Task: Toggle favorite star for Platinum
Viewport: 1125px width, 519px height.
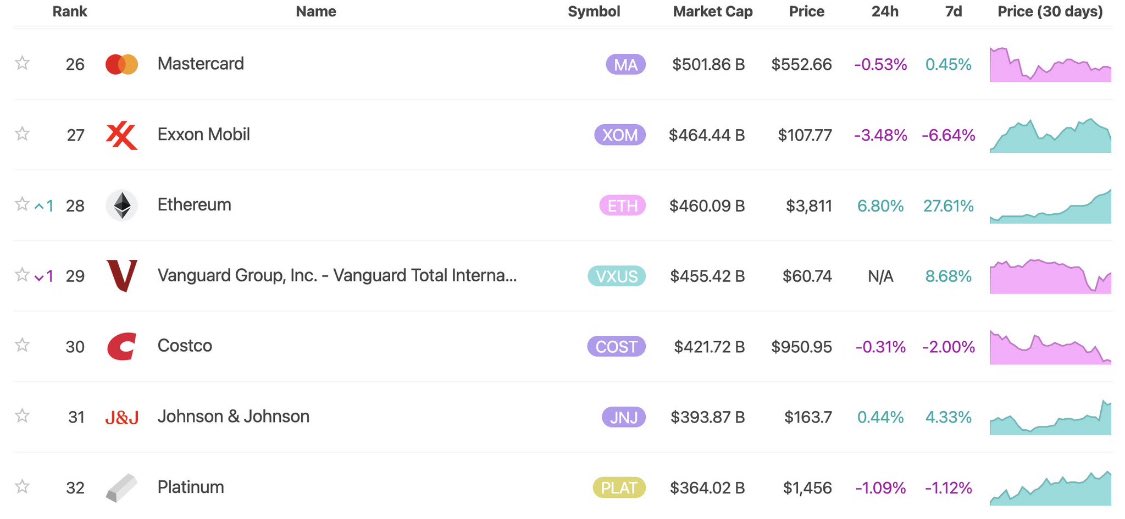Action: (22, 486)
